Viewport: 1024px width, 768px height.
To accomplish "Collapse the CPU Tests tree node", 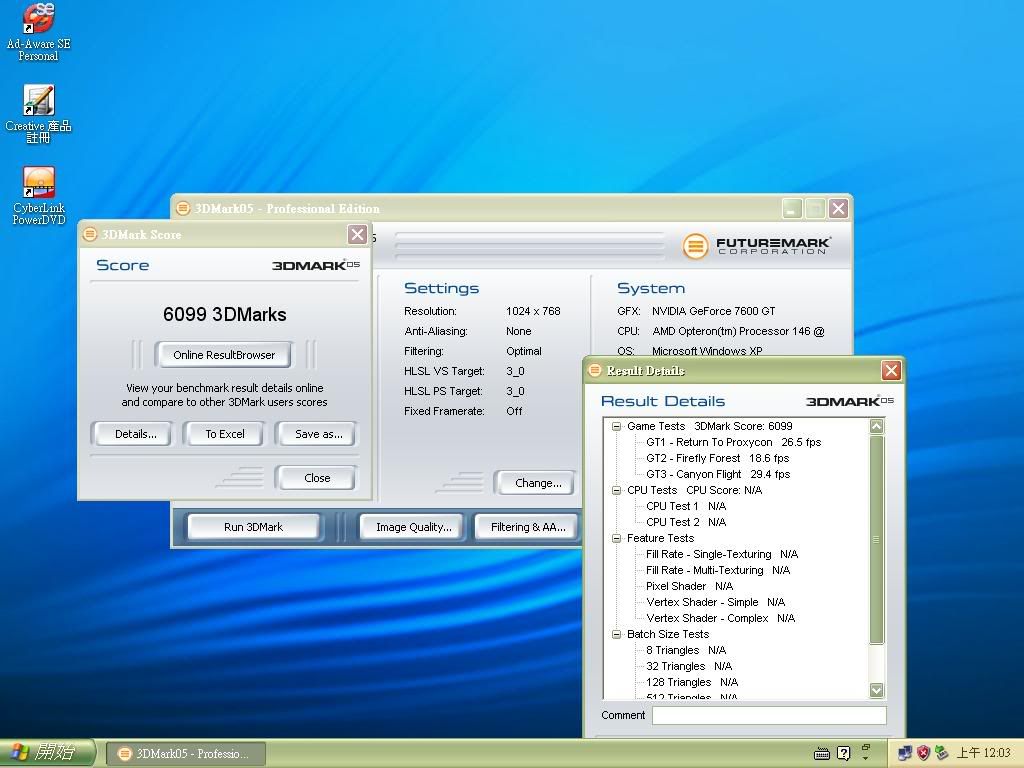I will tap(617, 490).
